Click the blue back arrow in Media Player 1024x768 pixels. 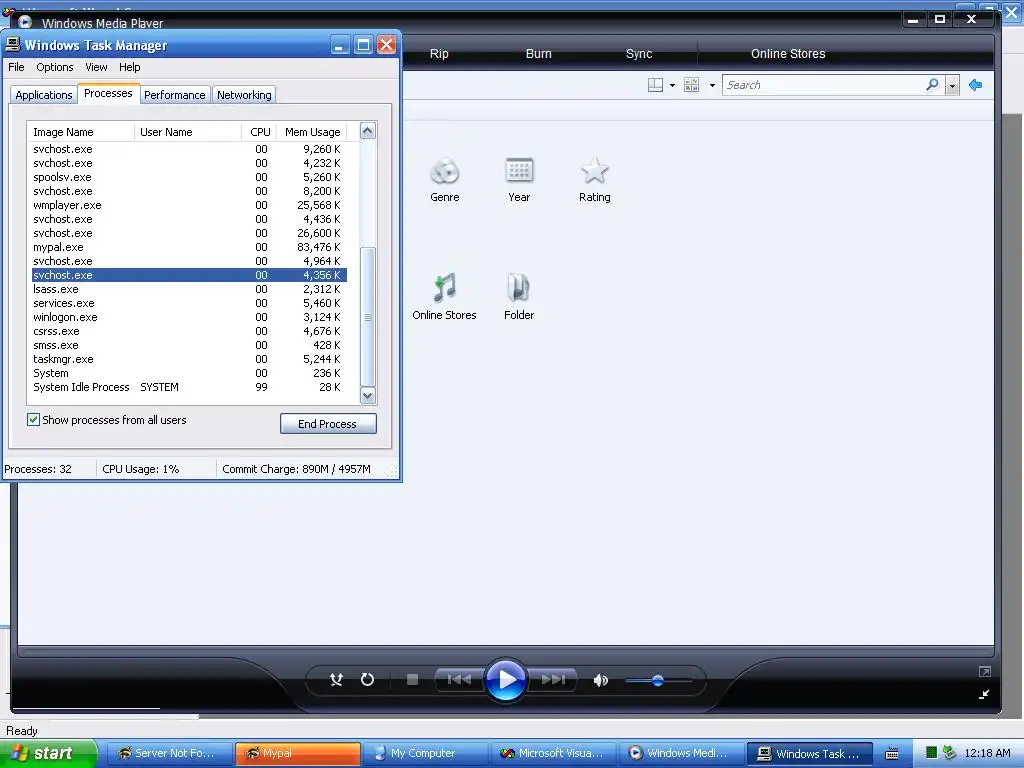pyautogui.click(x=976, y=85)
